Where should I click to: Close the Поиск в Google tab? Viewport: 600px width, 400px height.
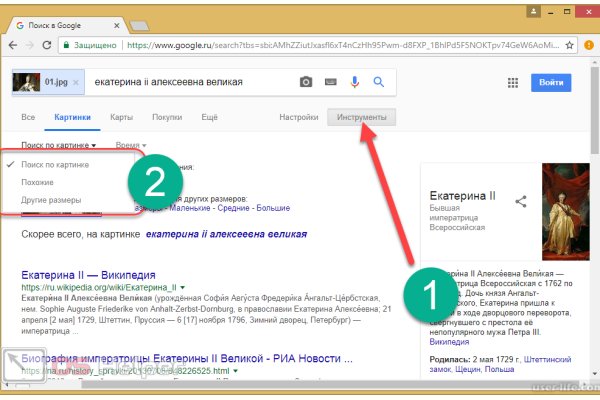pos(116,26)
